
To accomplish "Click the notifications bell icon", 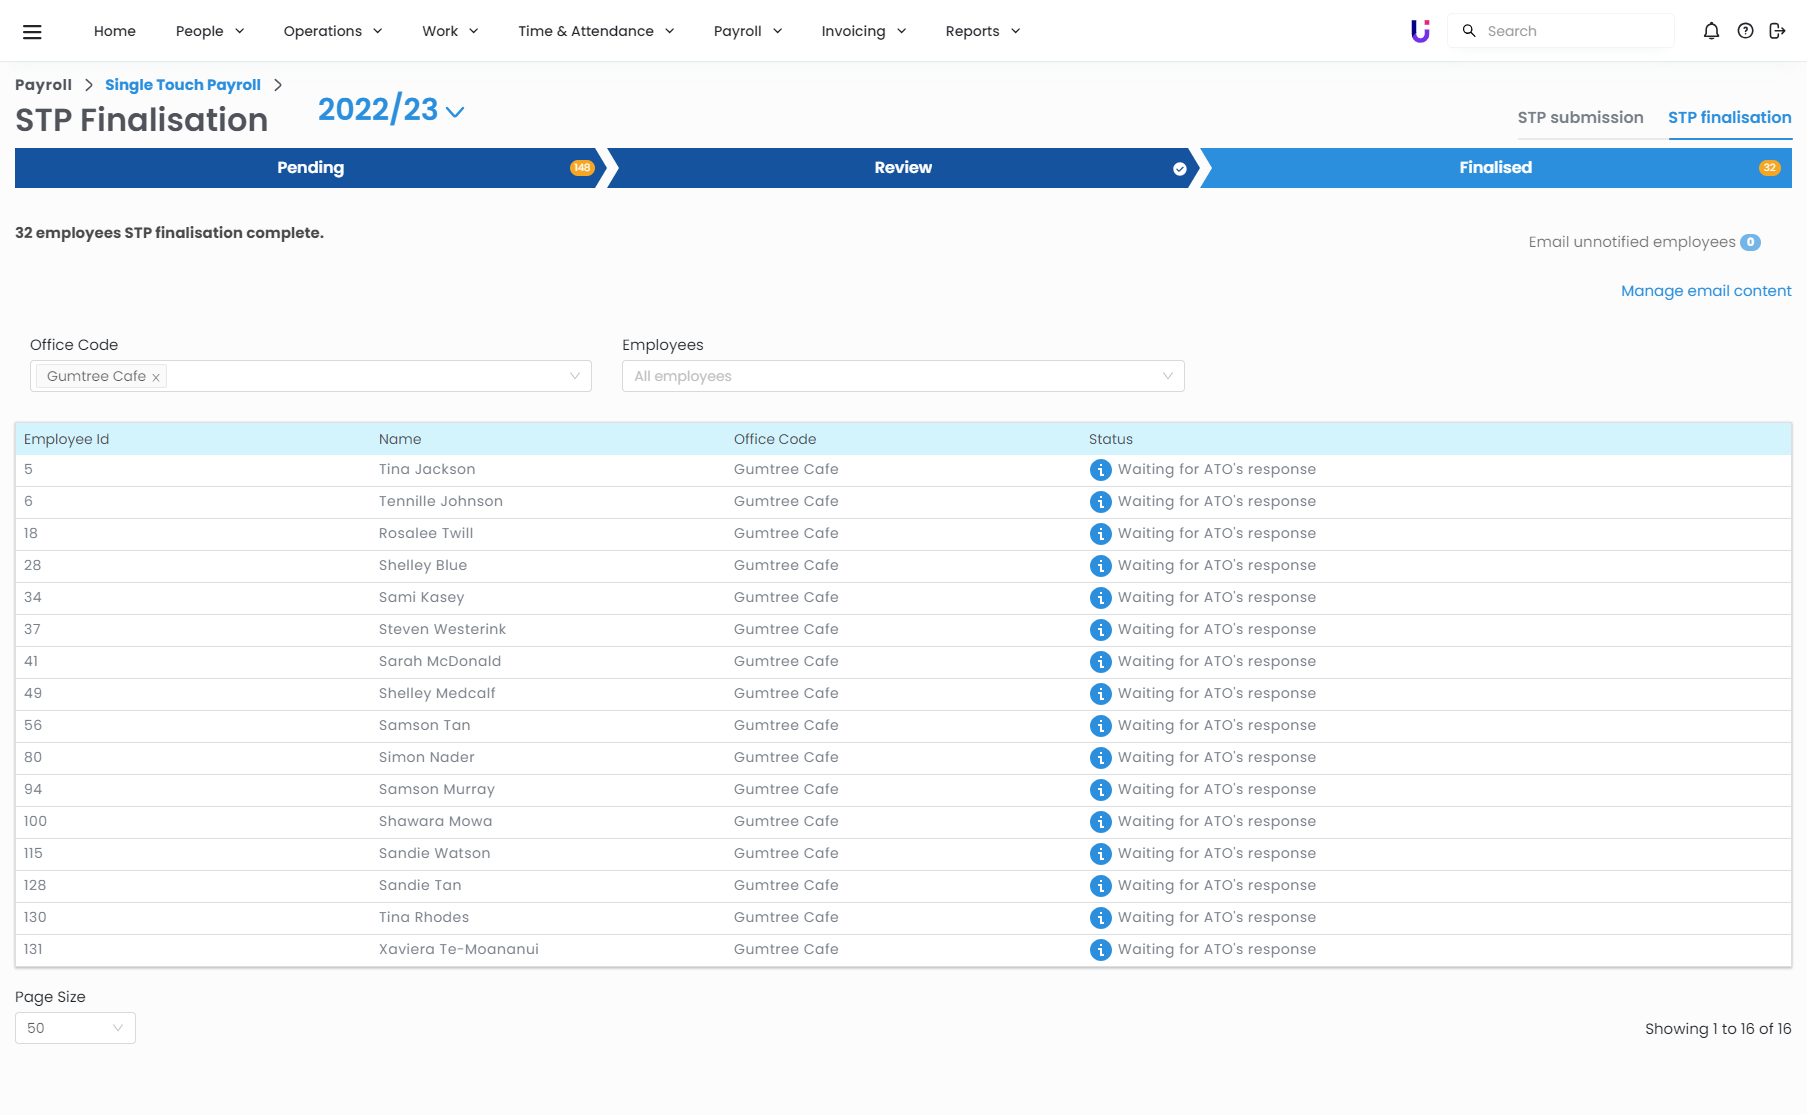I will click(1711, 31).
